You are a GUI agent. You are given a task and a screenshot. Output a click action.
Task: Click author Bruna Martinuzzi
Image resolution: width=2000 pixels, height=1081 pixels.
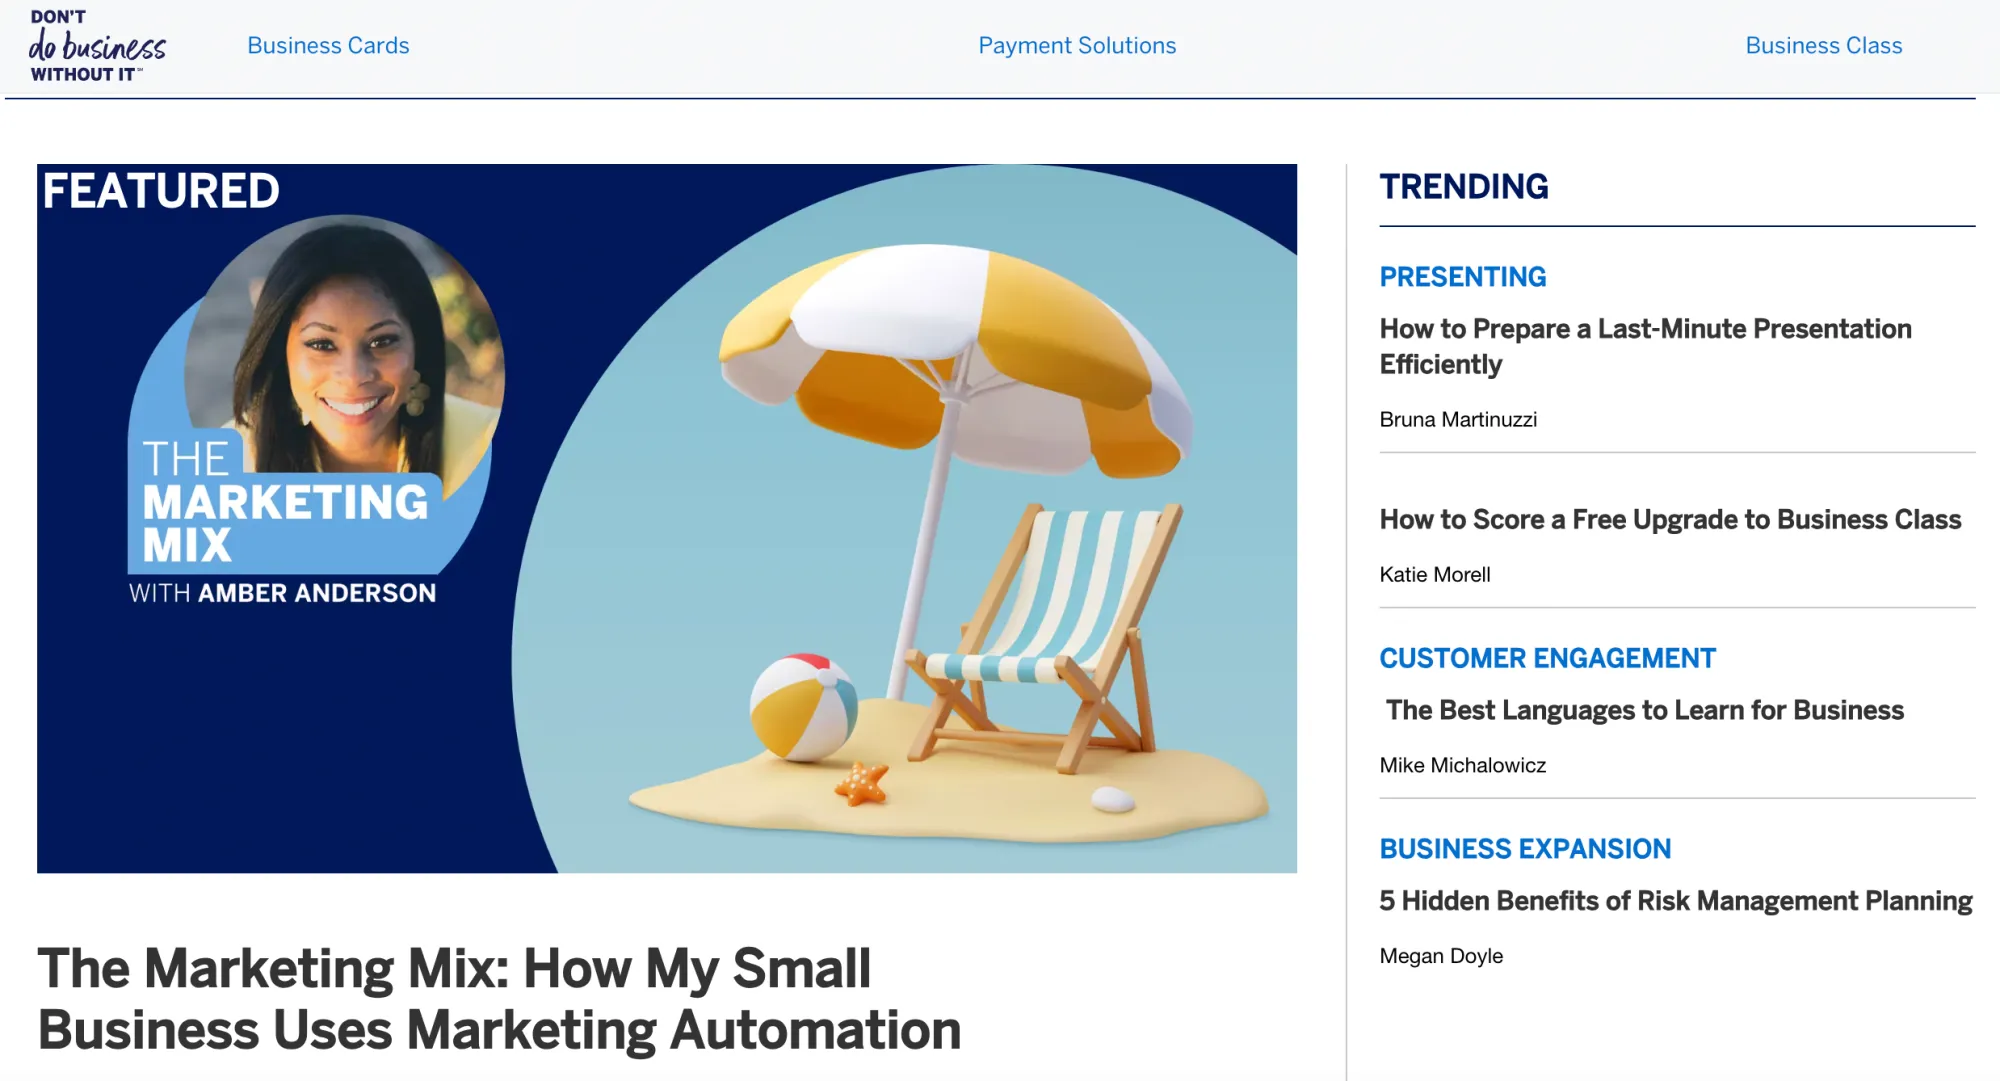[1457, 420]
